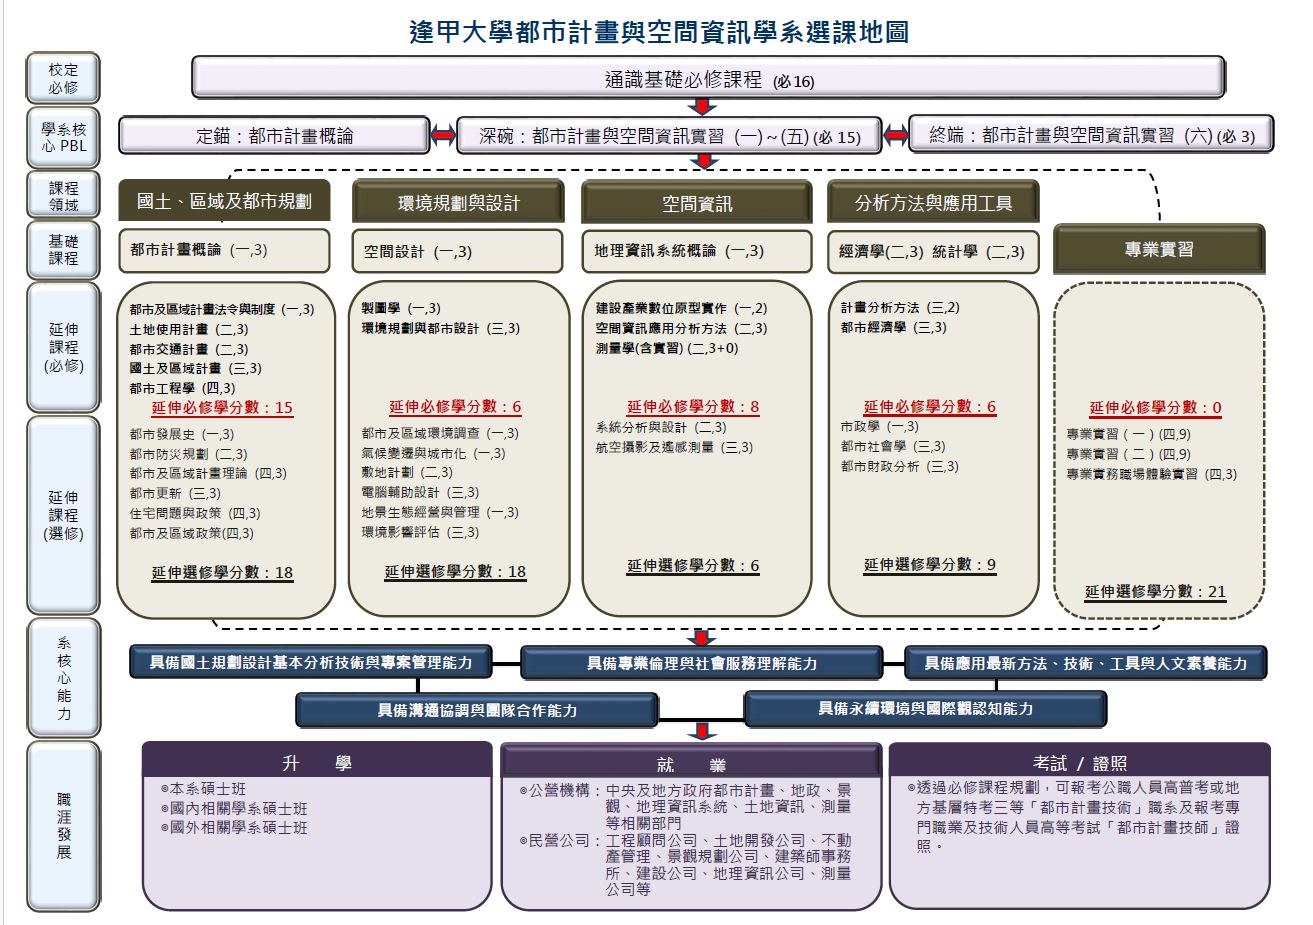The height and width of the screenshot is (925, 1313).
Task: Click the double arrow between 定錨 and 深碗 boxes
Action: (x=443, y=135)
